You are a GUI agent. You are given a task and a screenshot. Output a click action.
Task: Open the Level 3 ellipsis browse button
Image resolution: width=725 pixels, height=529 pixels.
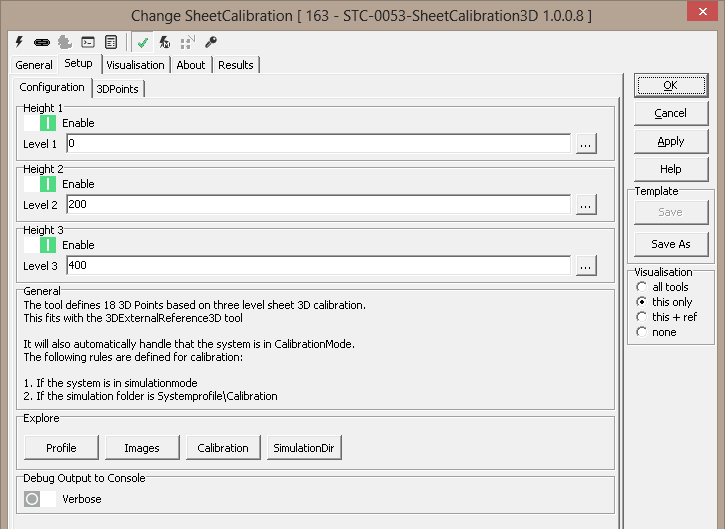586,266
